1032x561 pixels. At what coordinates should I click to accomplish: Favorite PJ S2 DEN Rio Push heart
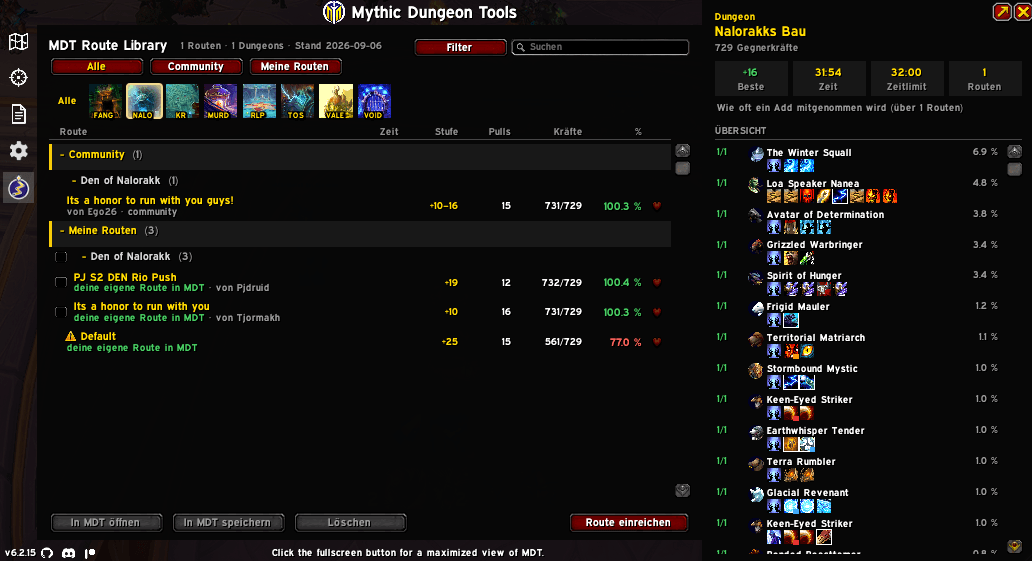657,282
